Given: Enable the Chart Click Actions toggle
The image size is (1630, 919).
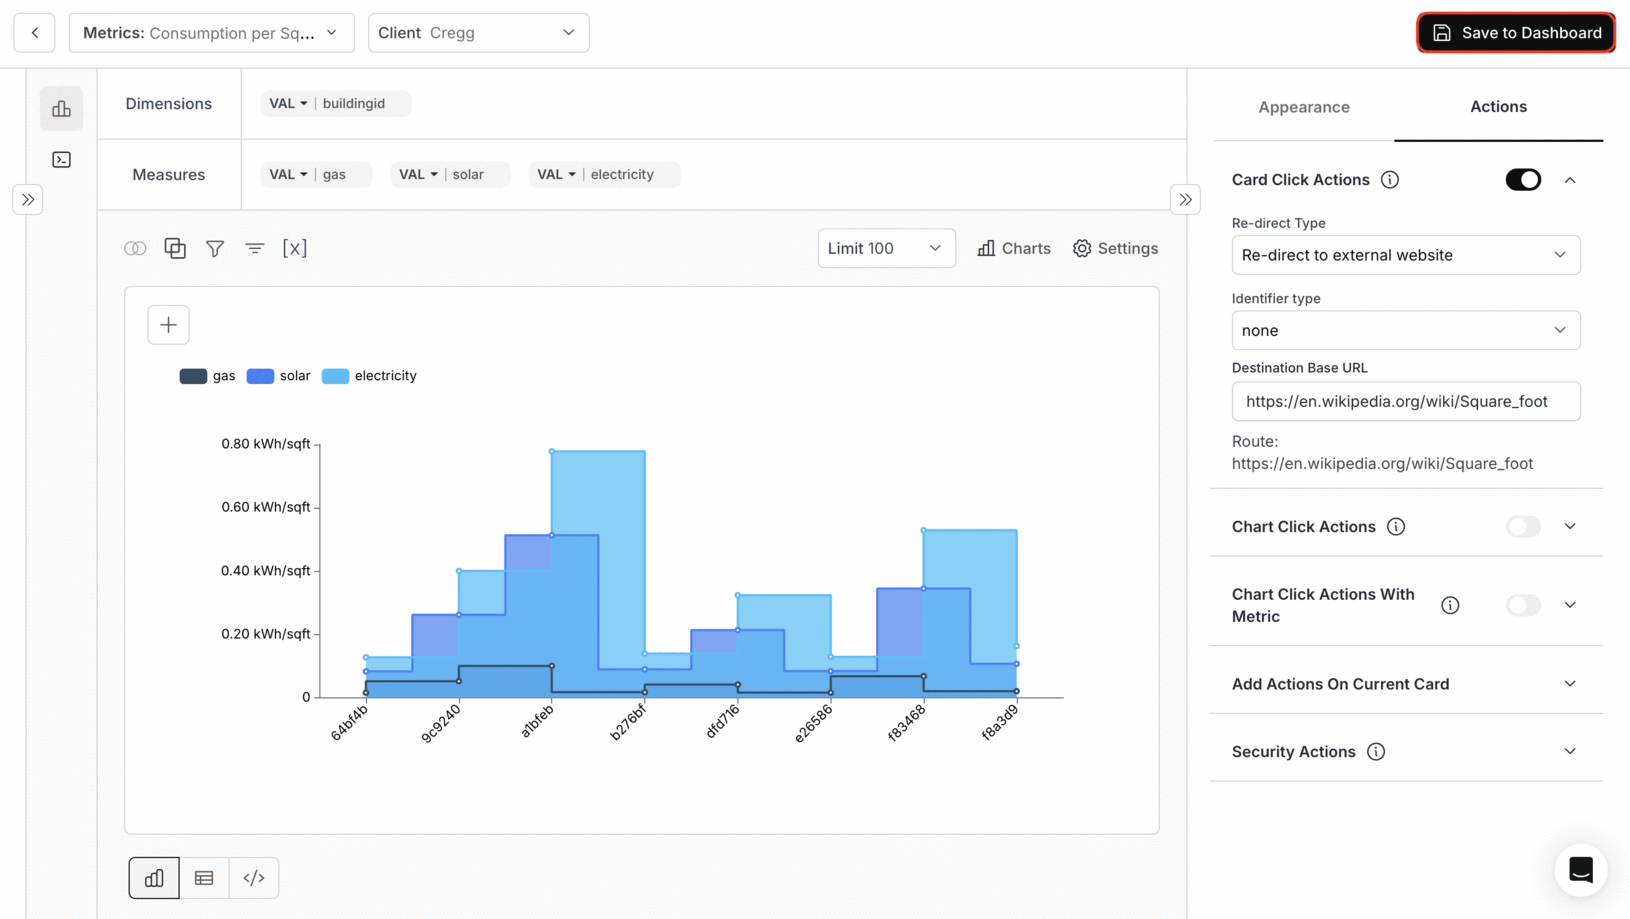Looking at the screenshot, I should click(1522, 526).
